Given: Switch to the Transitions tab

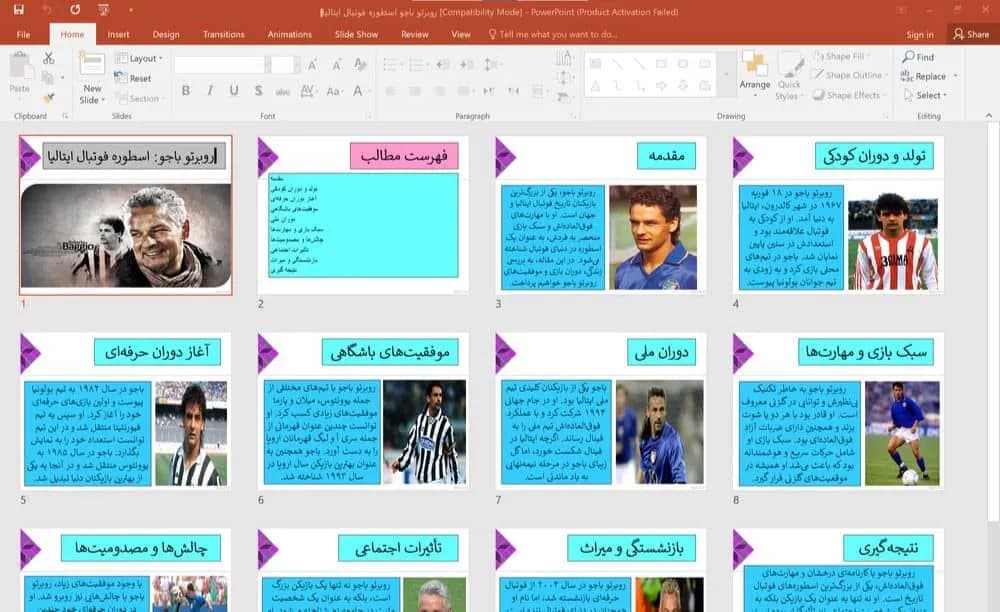Looking at the screenshot, I should point(223,34).
